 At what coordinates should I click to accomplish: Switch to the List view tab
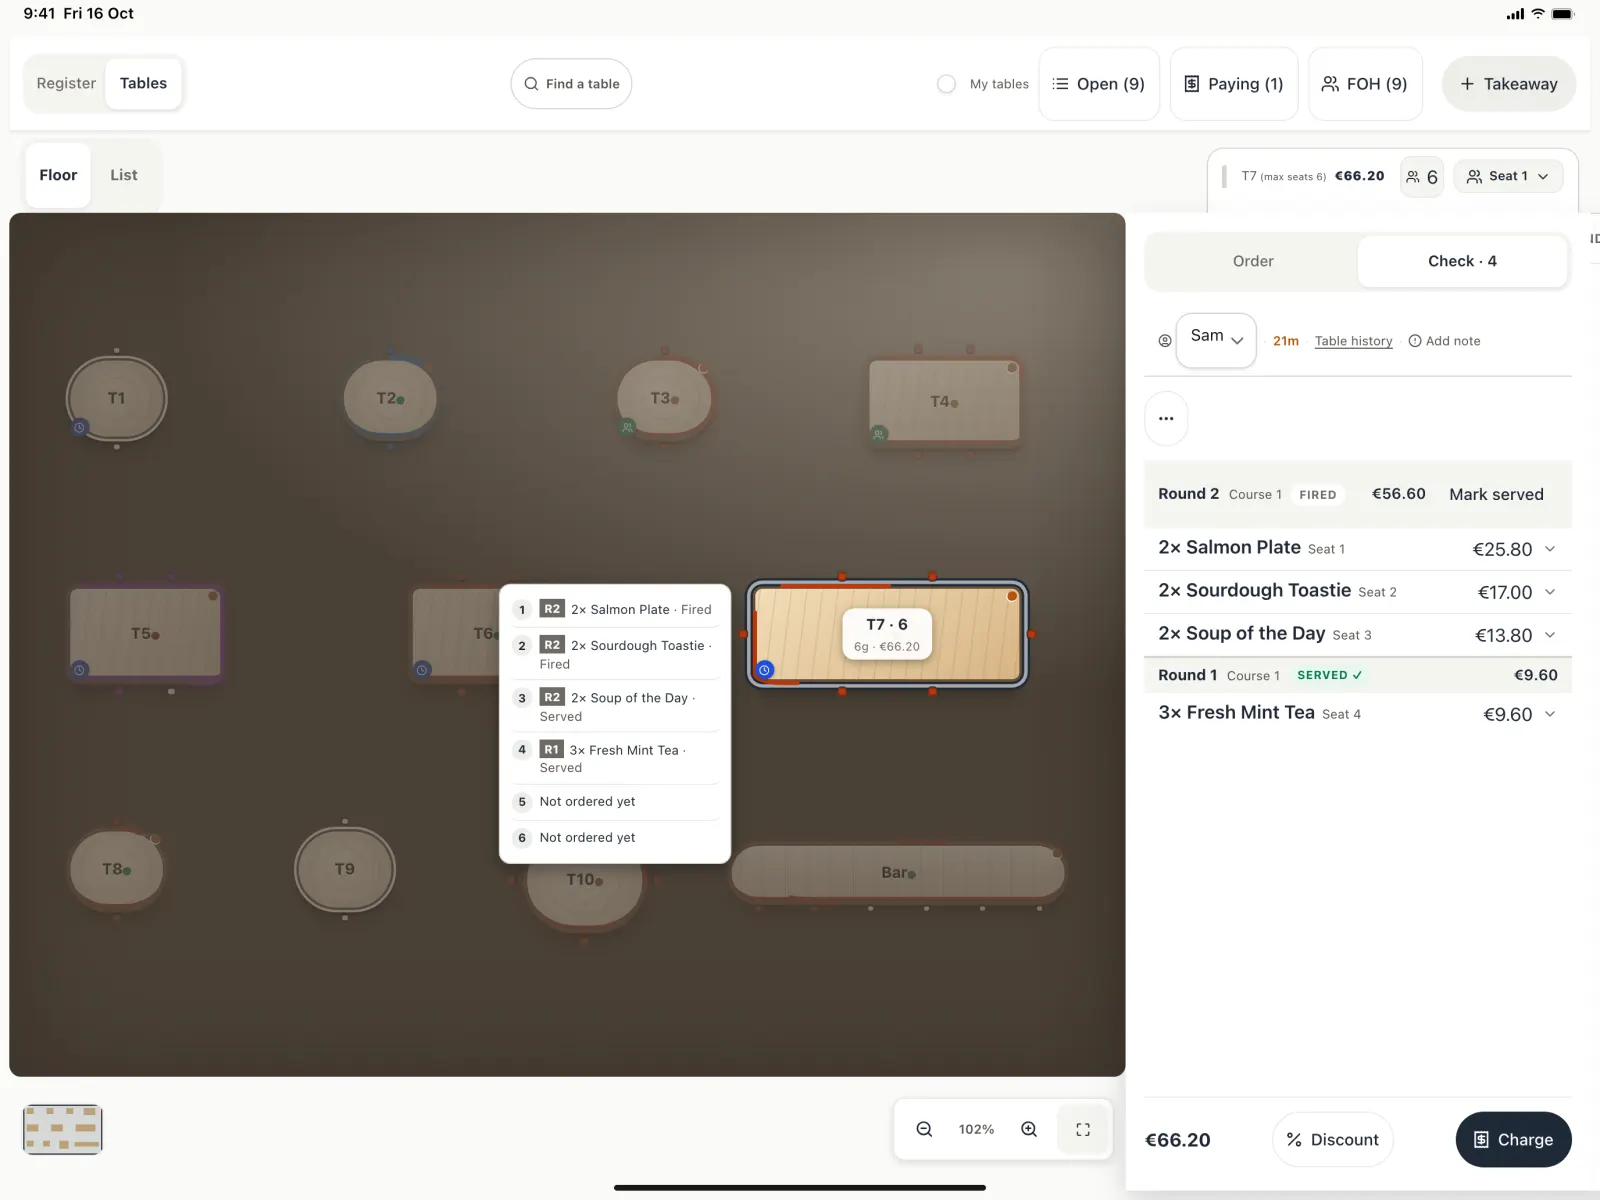point(124,175)
